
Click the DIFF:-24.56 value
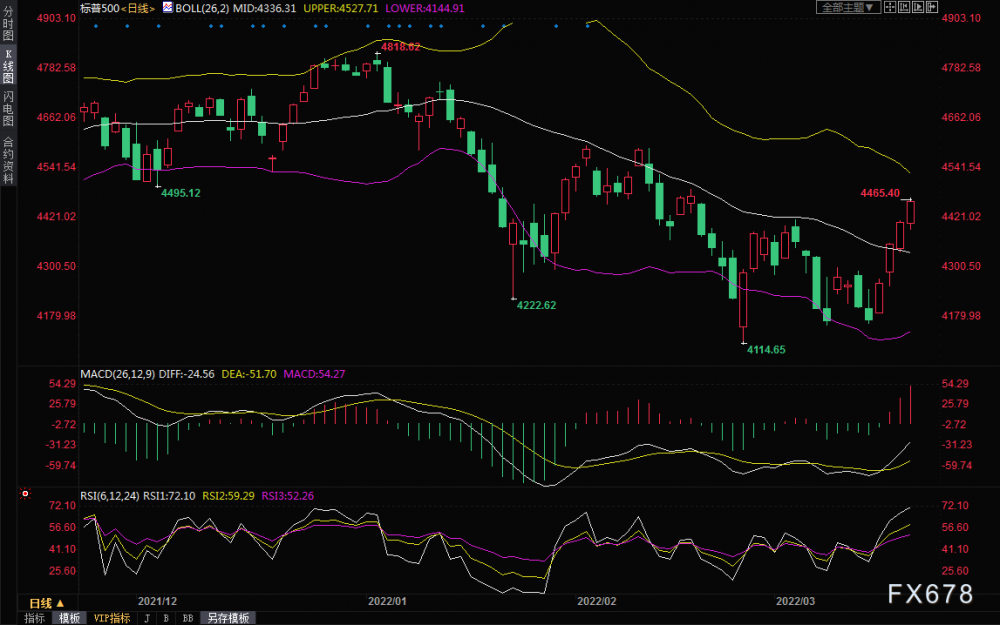[186, 374]
